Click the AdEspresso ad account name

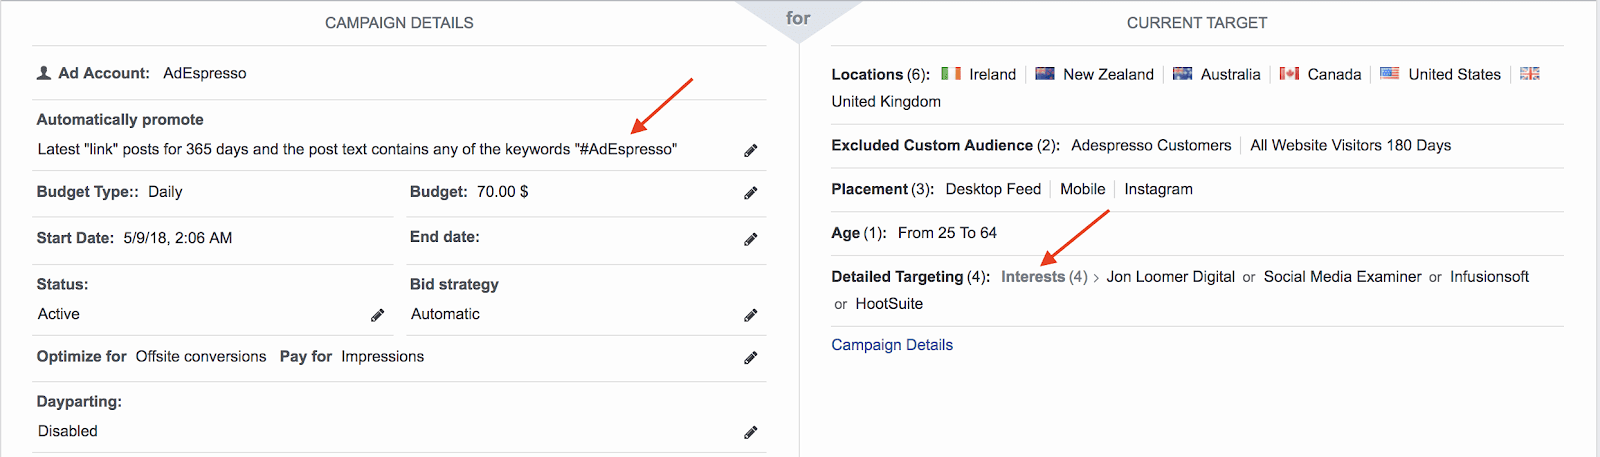pos(205,73)
